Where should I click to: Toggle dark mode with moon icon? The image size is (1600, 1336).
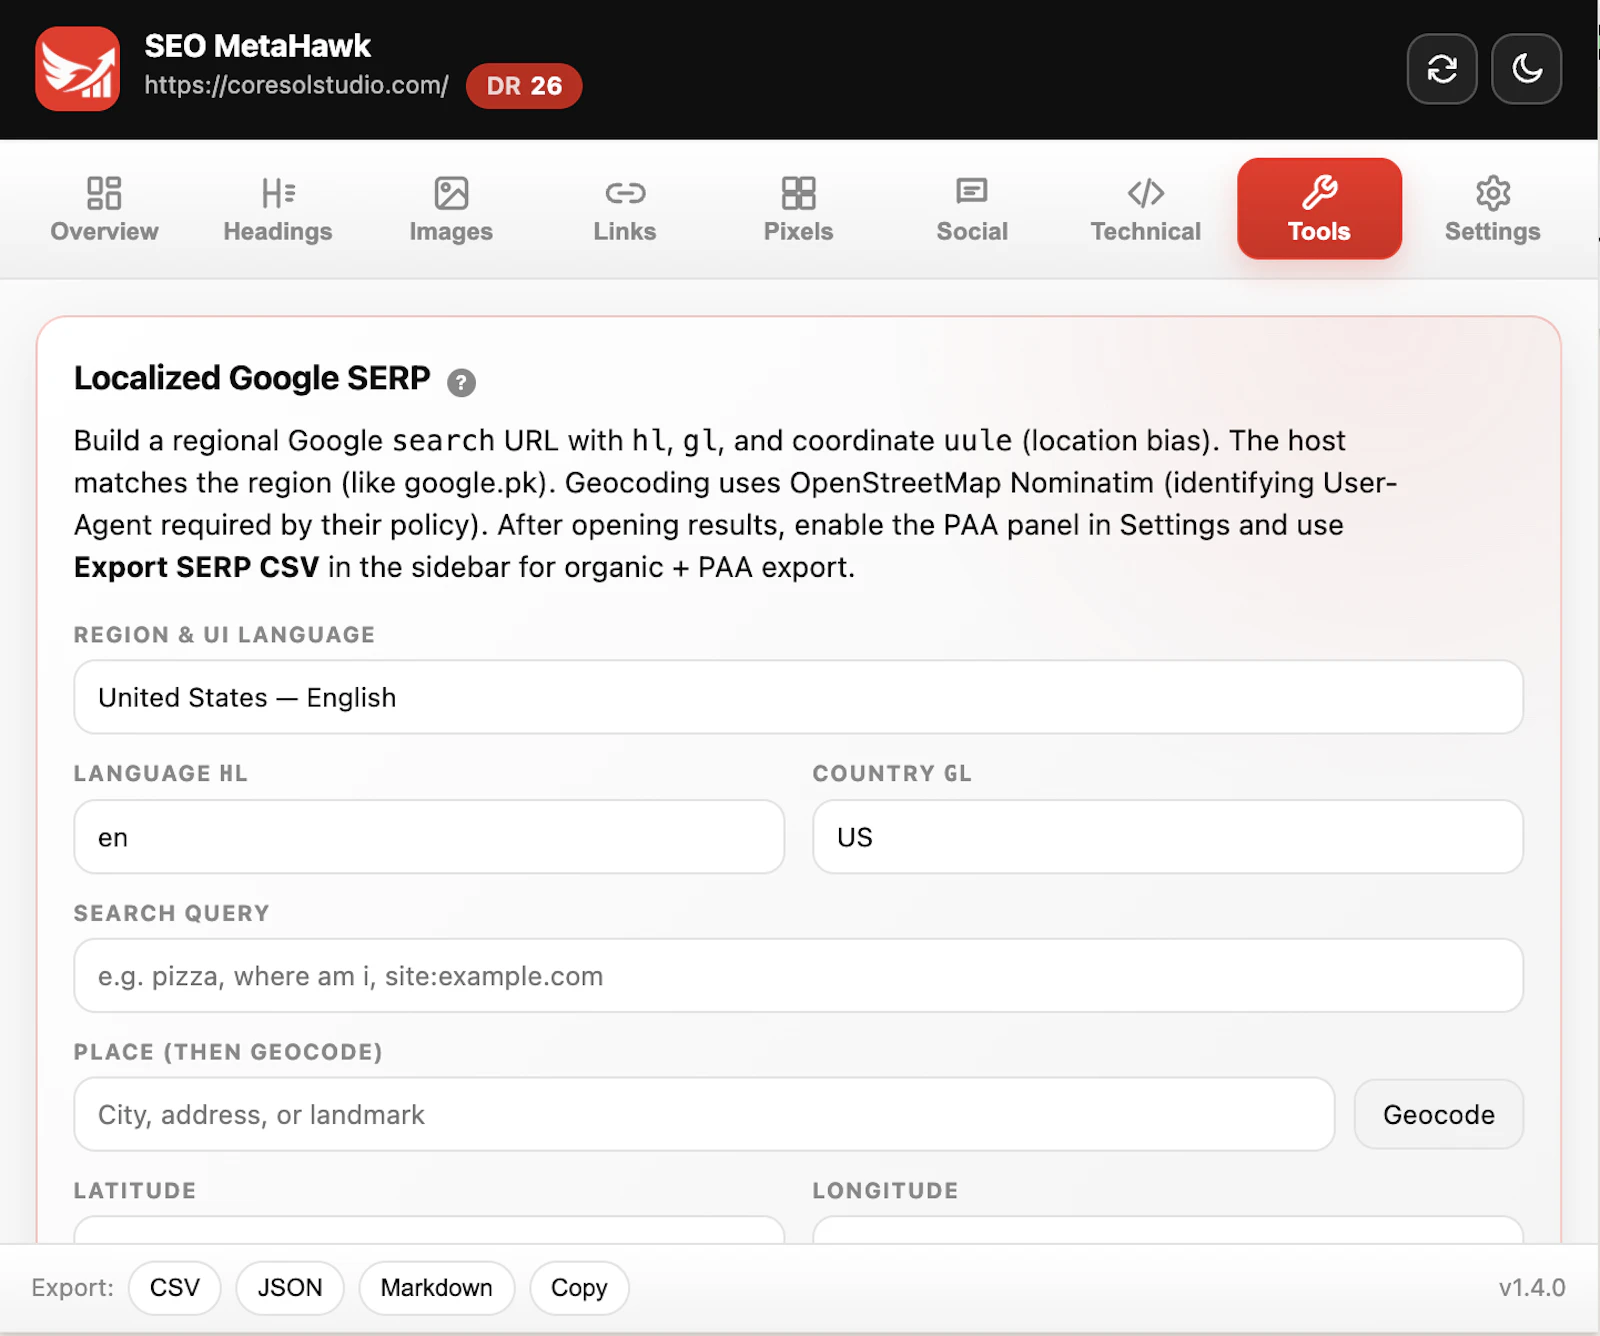[1526, 69]
